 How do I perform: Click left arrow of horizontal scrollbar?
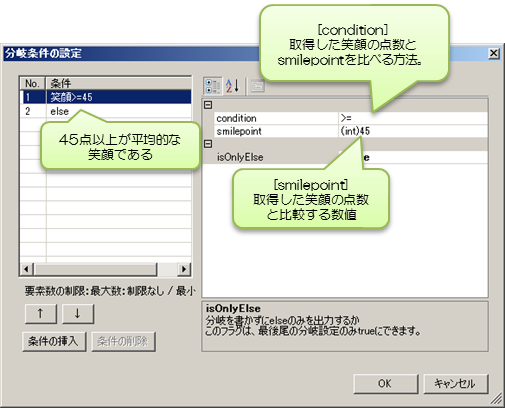pos(27,269)
